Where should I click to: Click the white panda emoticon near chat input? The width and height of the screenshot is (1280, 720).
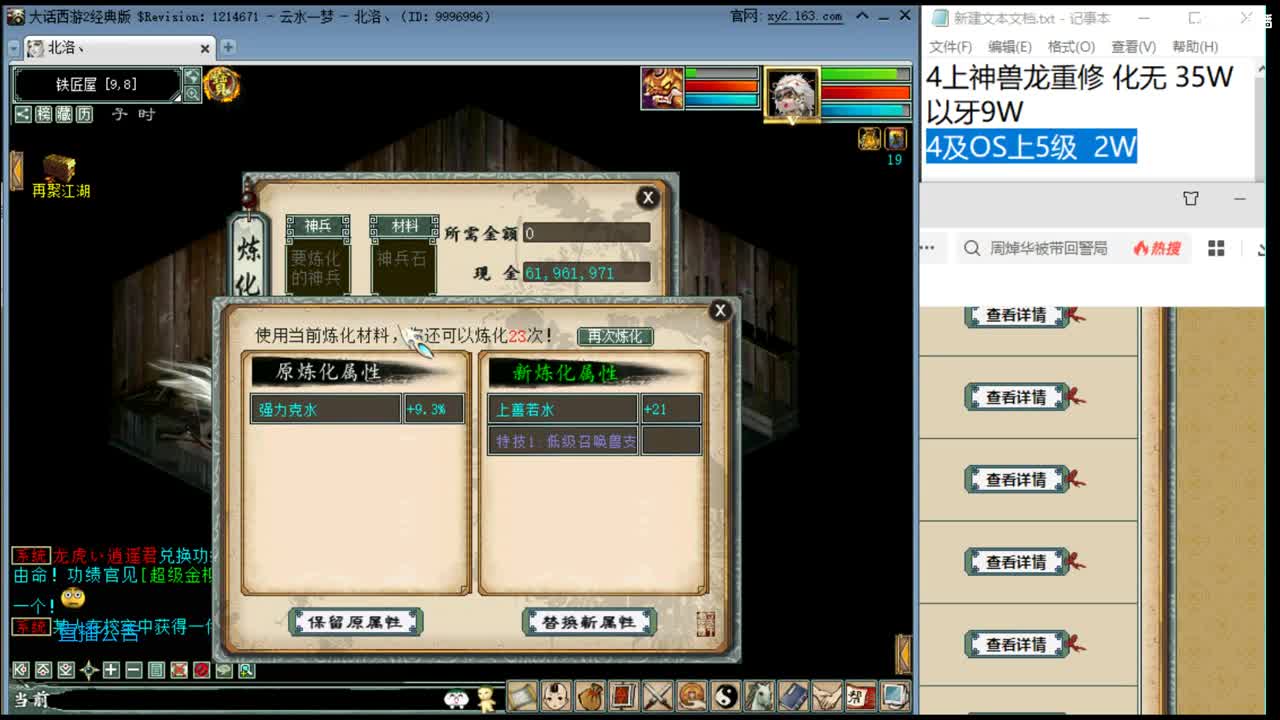456,698
